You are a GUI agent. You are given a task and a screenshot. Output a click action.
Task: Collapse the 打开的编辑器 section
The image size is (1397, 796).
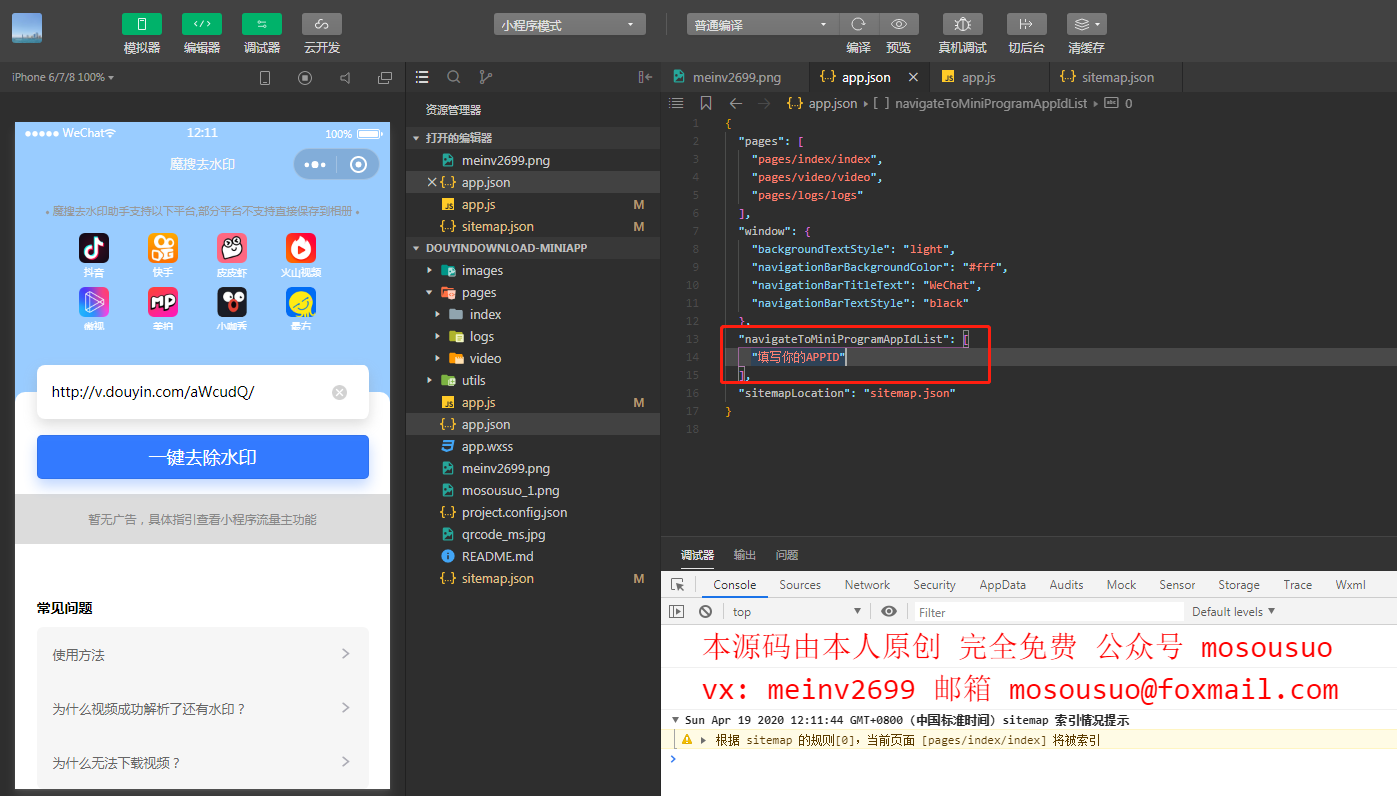tap(533, 138)
